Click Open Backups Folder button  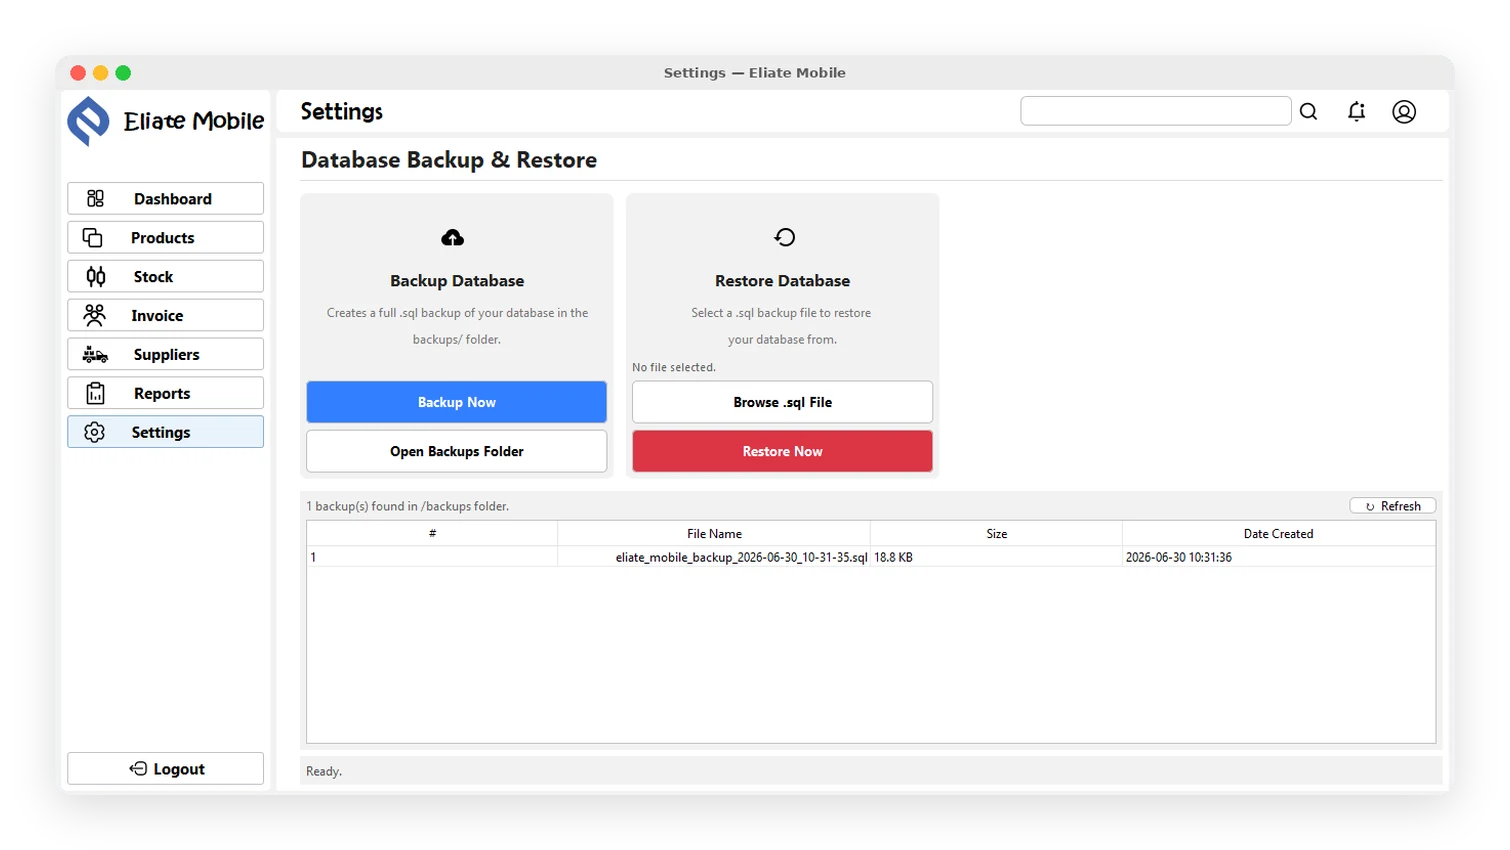click(457, 451)
